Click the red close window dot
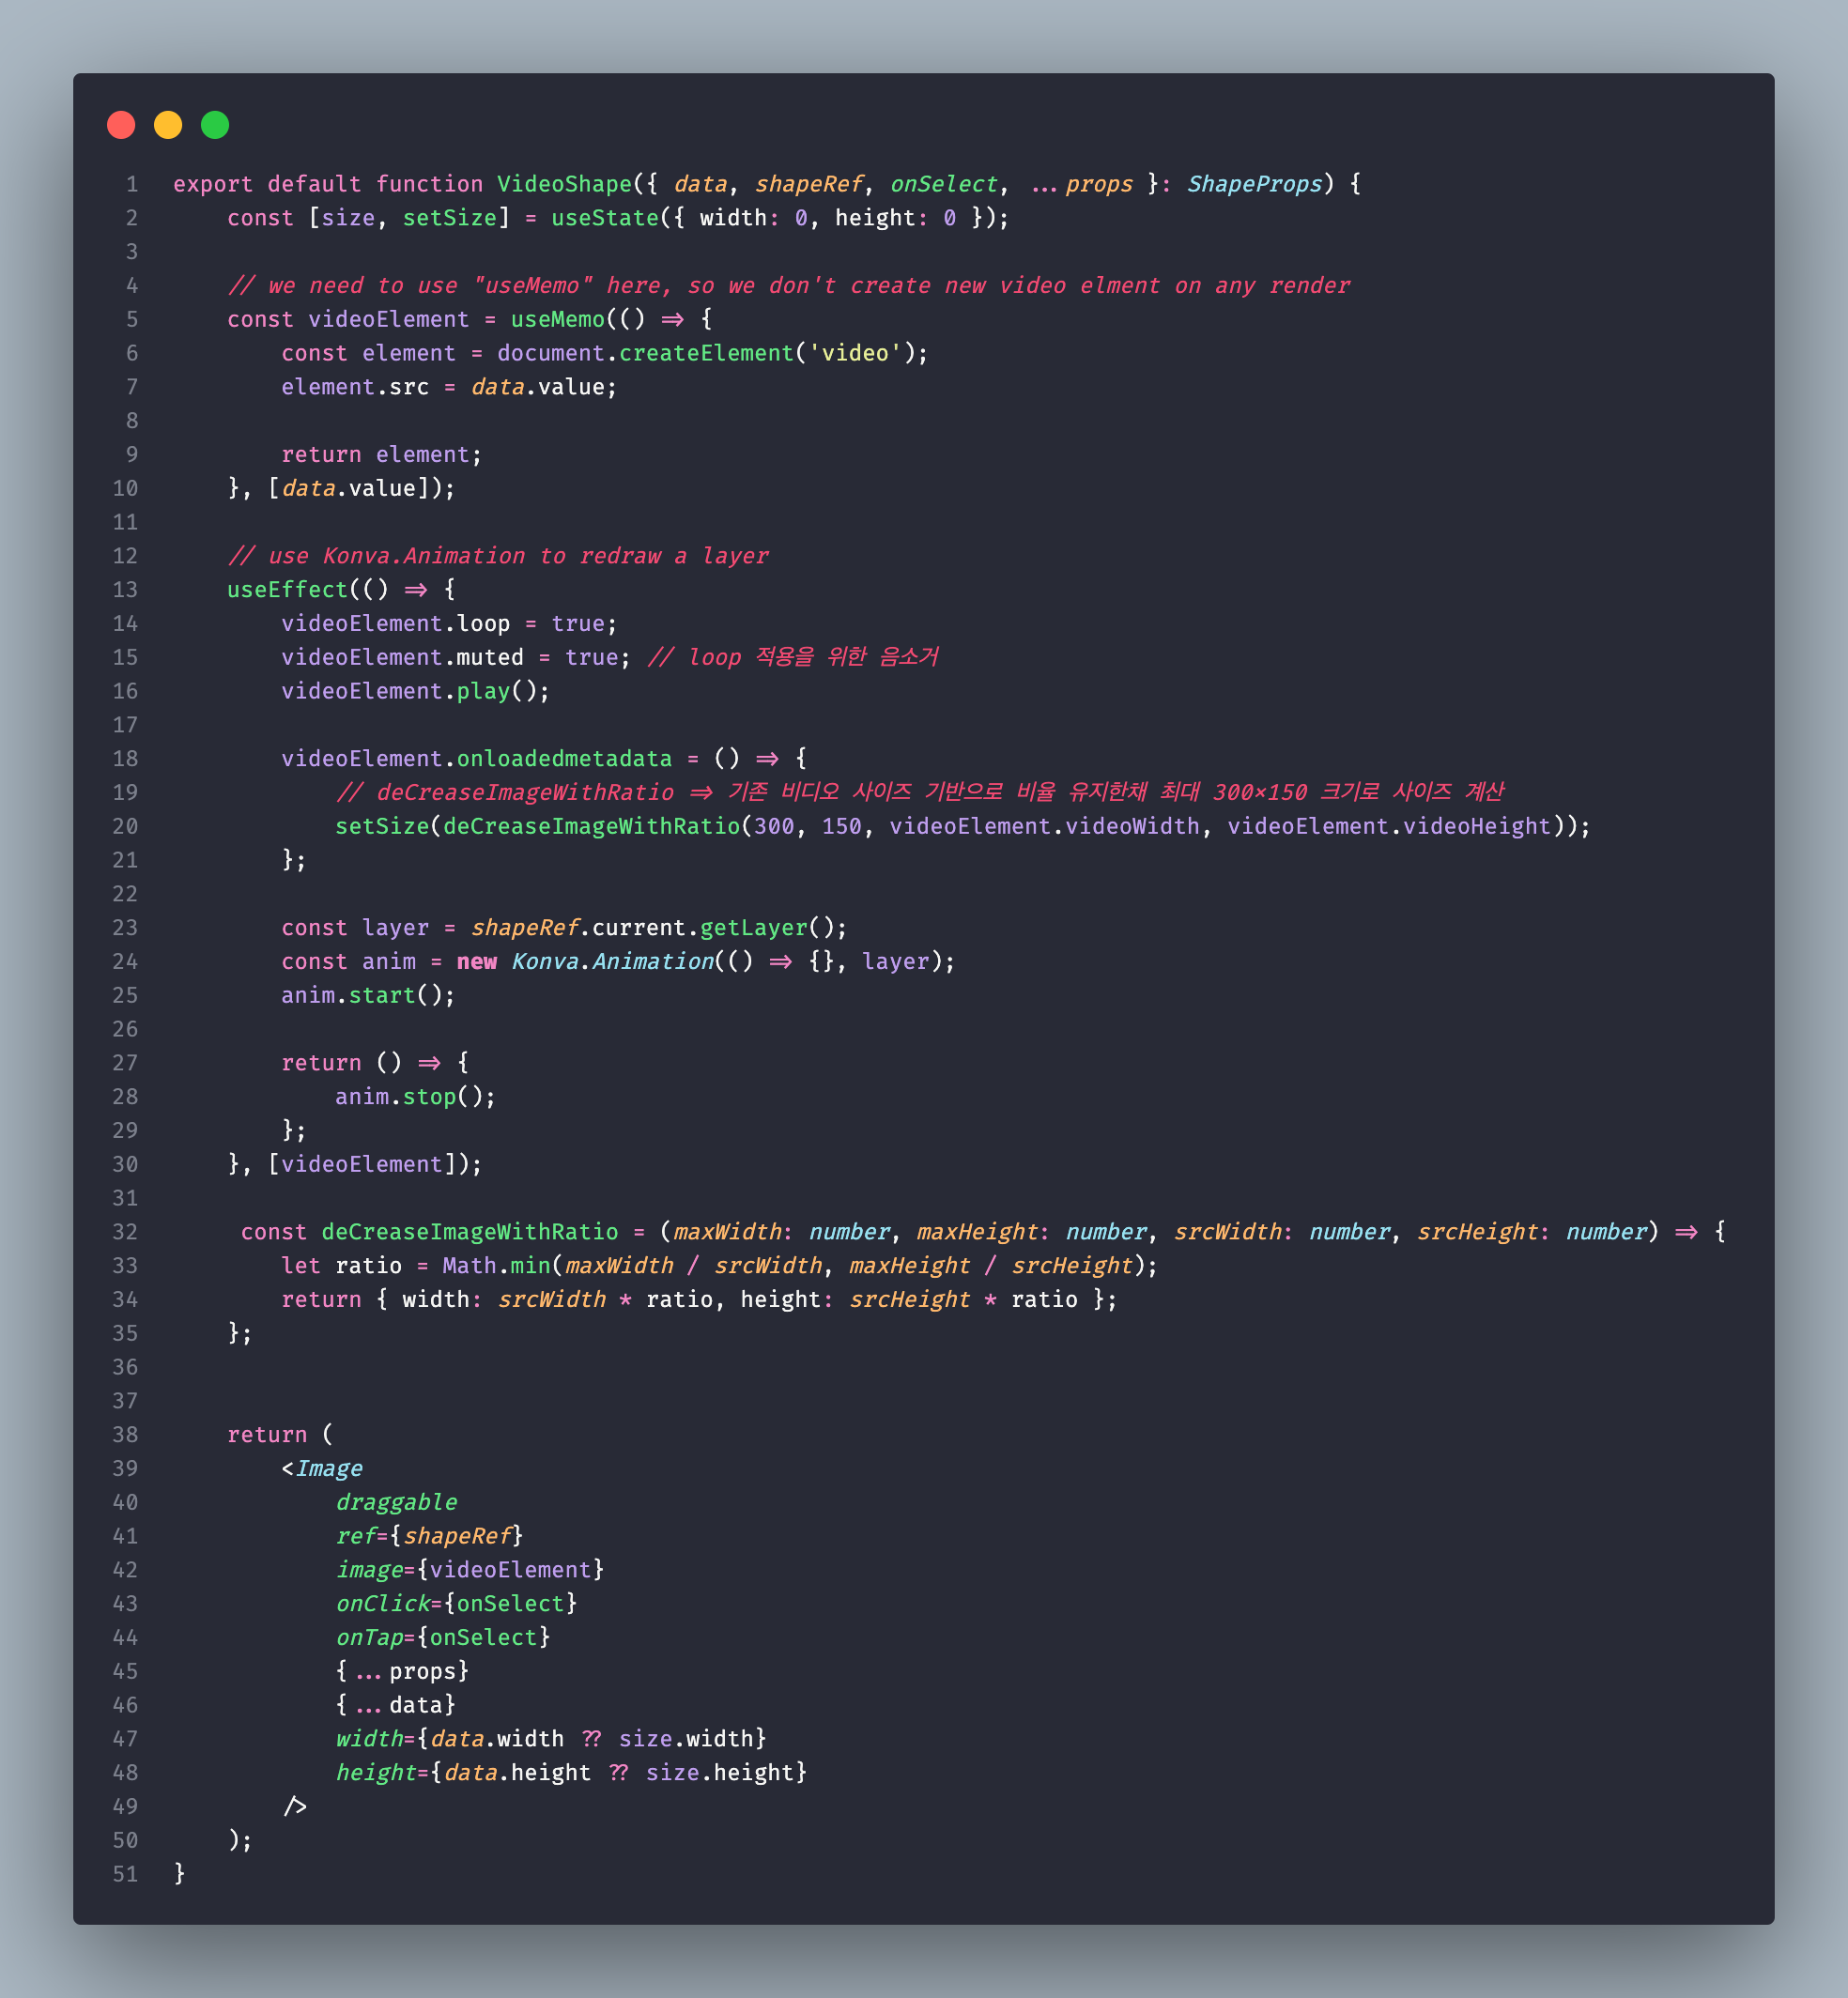 [121, 125]
